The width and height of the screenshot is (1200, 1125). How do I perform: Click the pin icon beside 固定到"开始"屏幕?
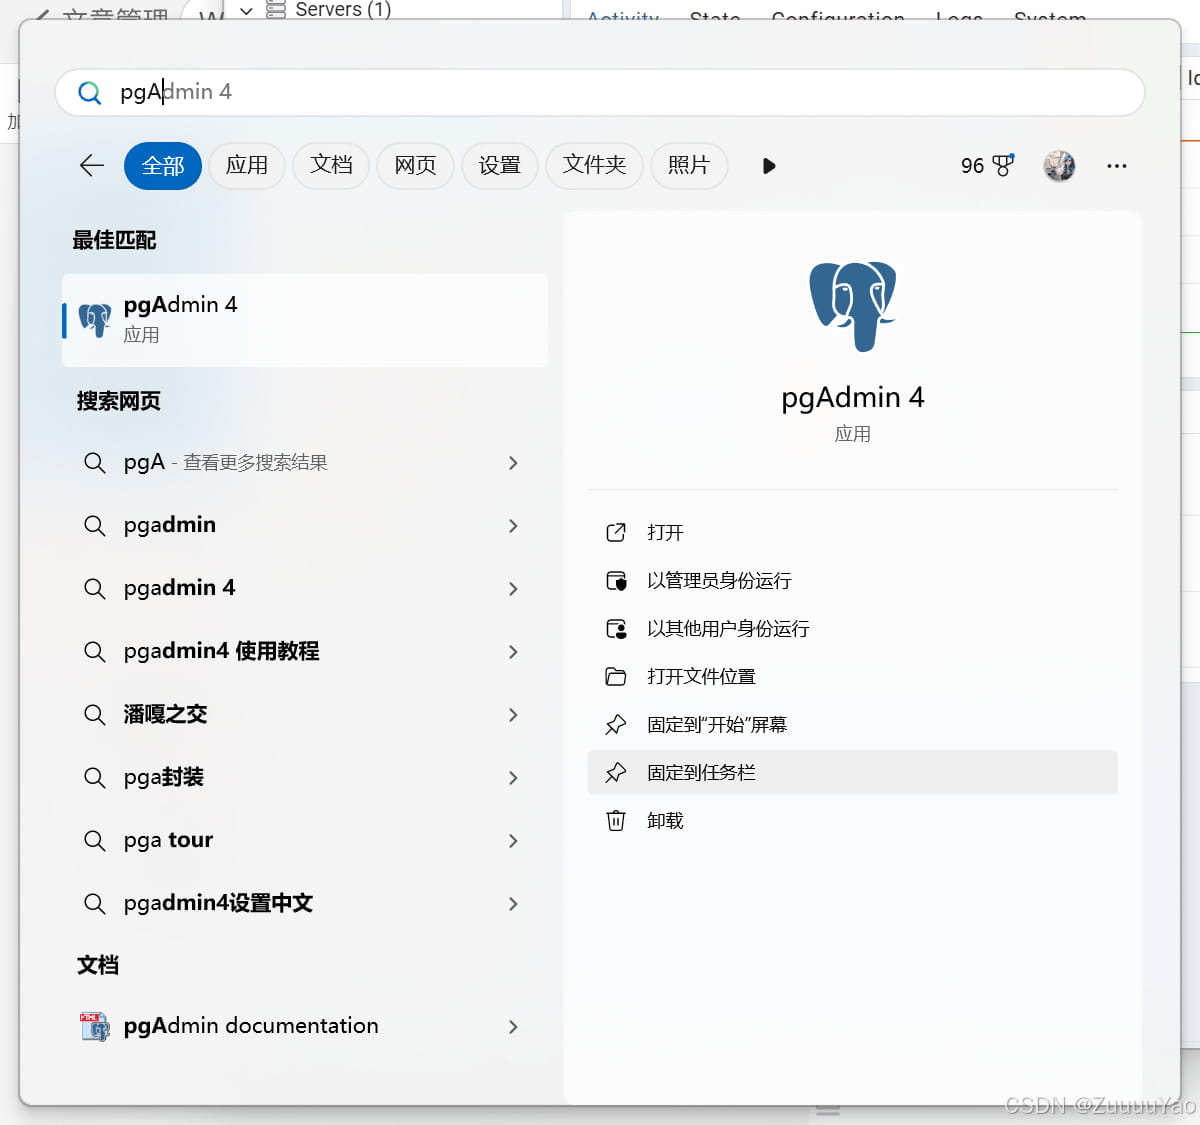point(616,725)
